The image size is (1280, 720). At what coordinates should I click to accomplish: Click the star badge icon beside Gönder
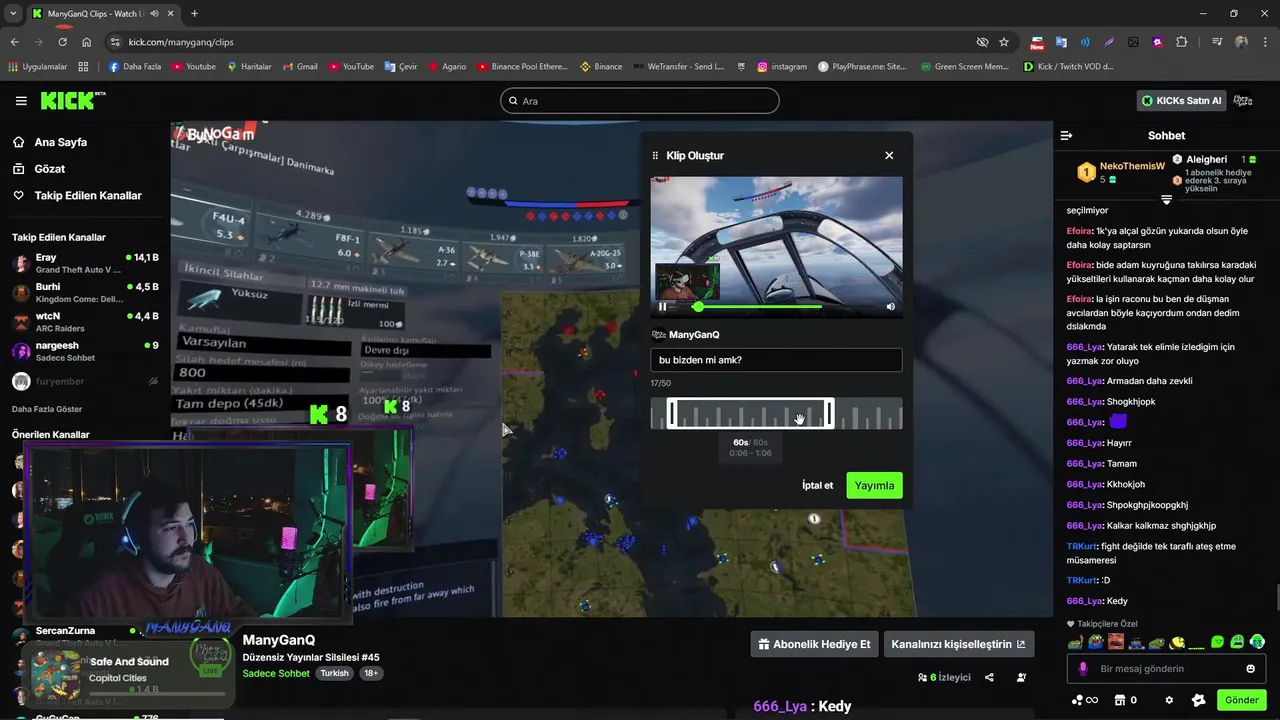tap(1199, 700)
